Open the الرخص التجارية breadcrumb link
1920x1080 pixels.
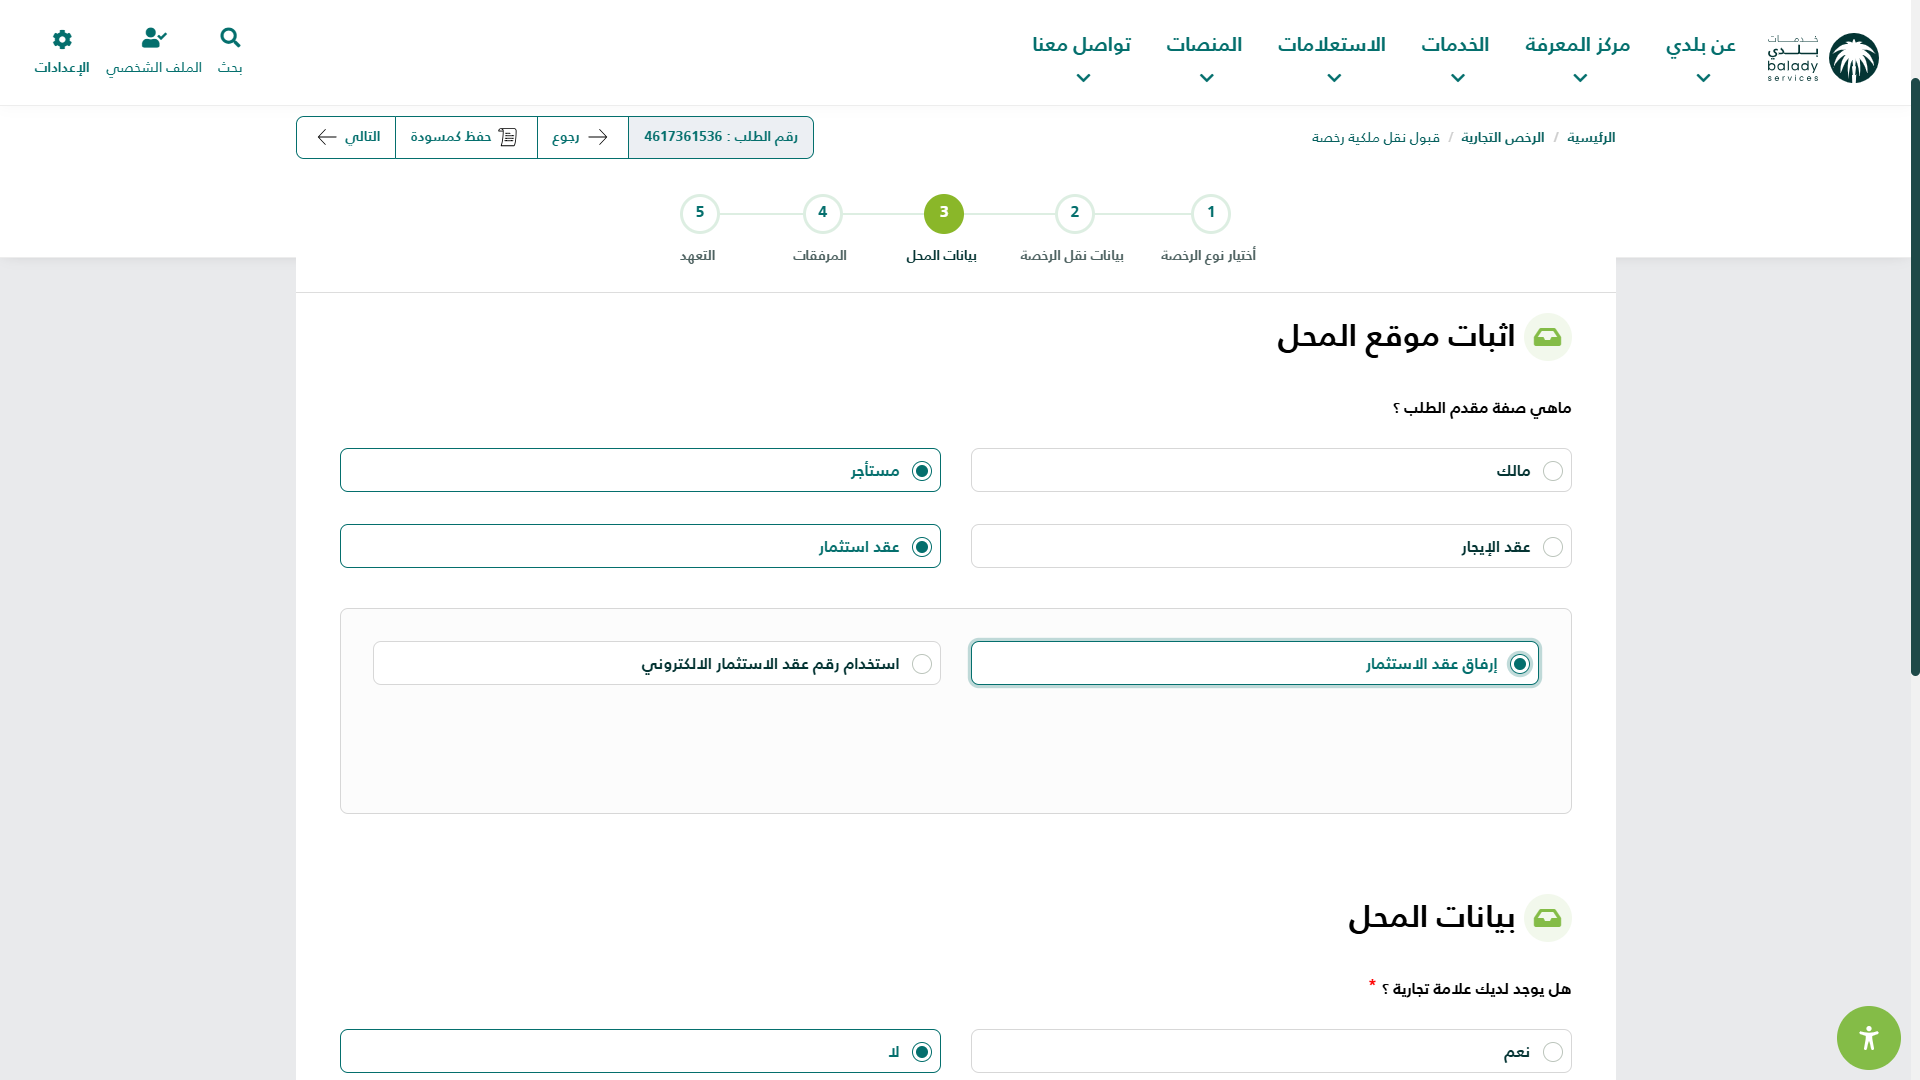[1502, 138]
